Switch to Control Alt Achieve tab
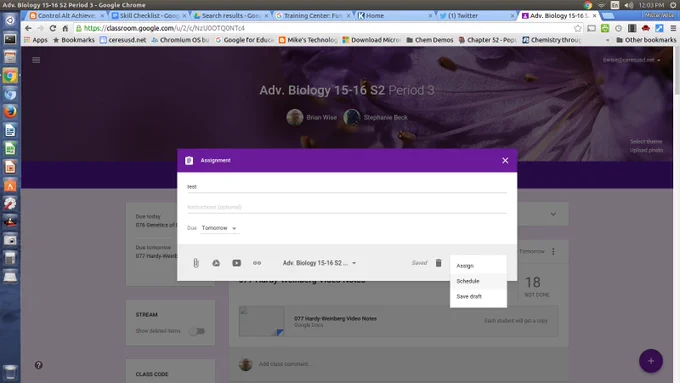 click(66, 16)
